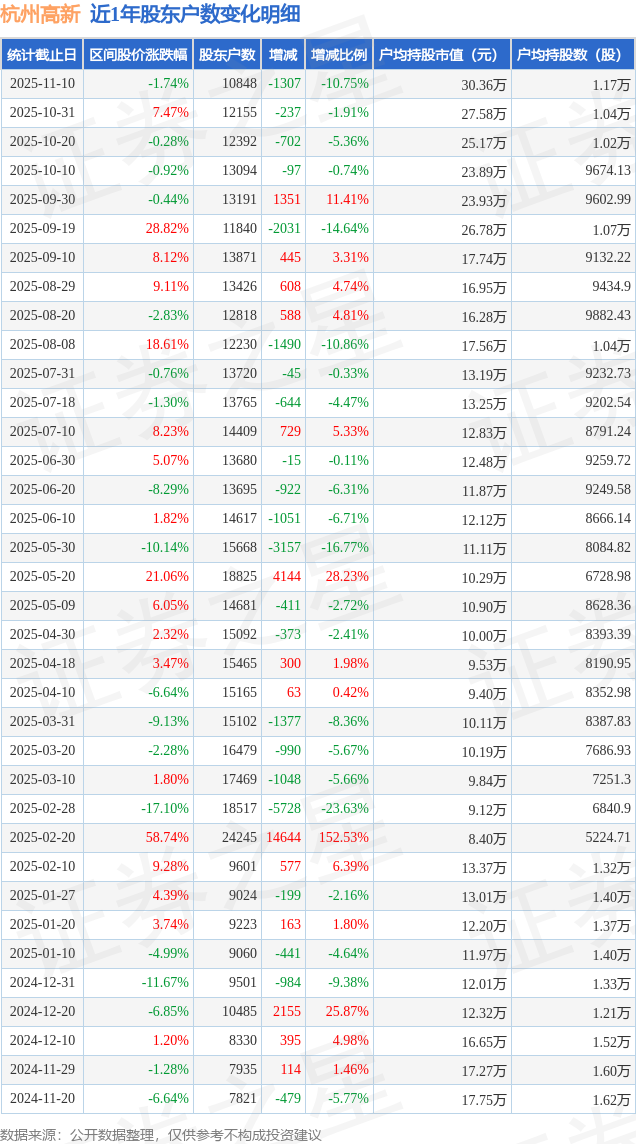Click the 增减 column header

coord(283,55)
